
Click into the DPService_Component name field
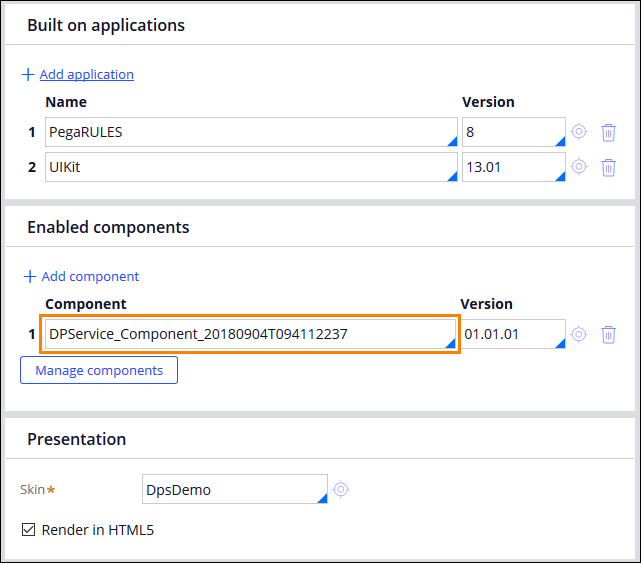click(x=250, y=334)
